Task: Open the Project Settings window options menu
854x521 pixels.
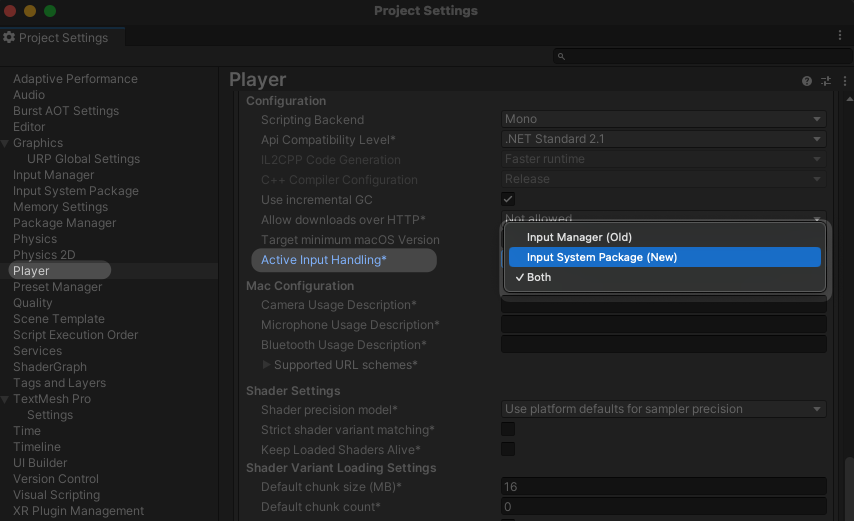Action: [x=840, y=35]
